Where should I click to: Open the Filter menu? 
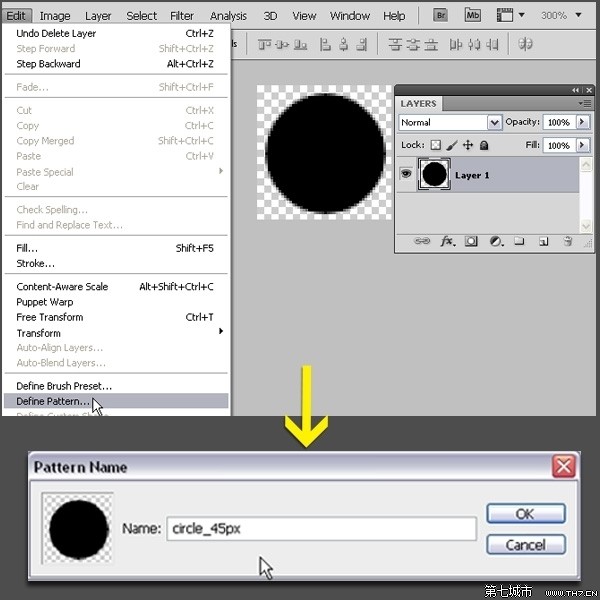click(x=182, y=16)
